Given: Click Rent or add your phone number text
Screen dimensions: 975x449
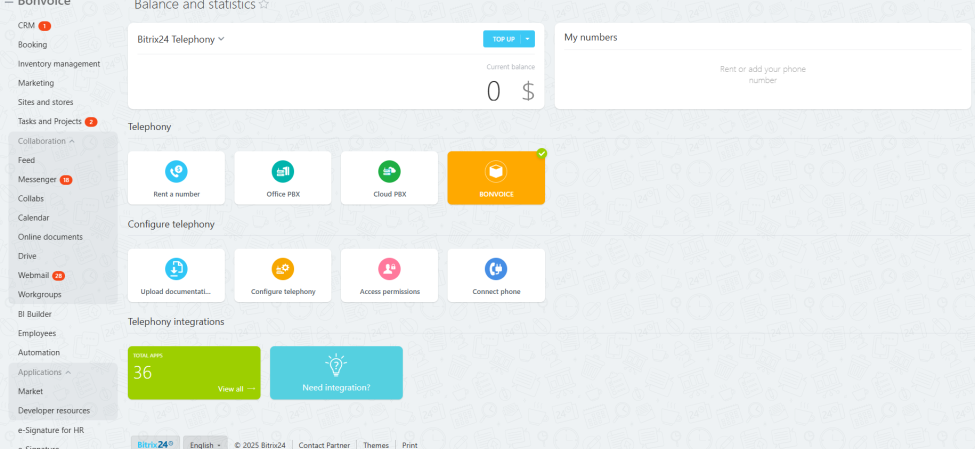Looking at the screenshot, I should 762,75.
